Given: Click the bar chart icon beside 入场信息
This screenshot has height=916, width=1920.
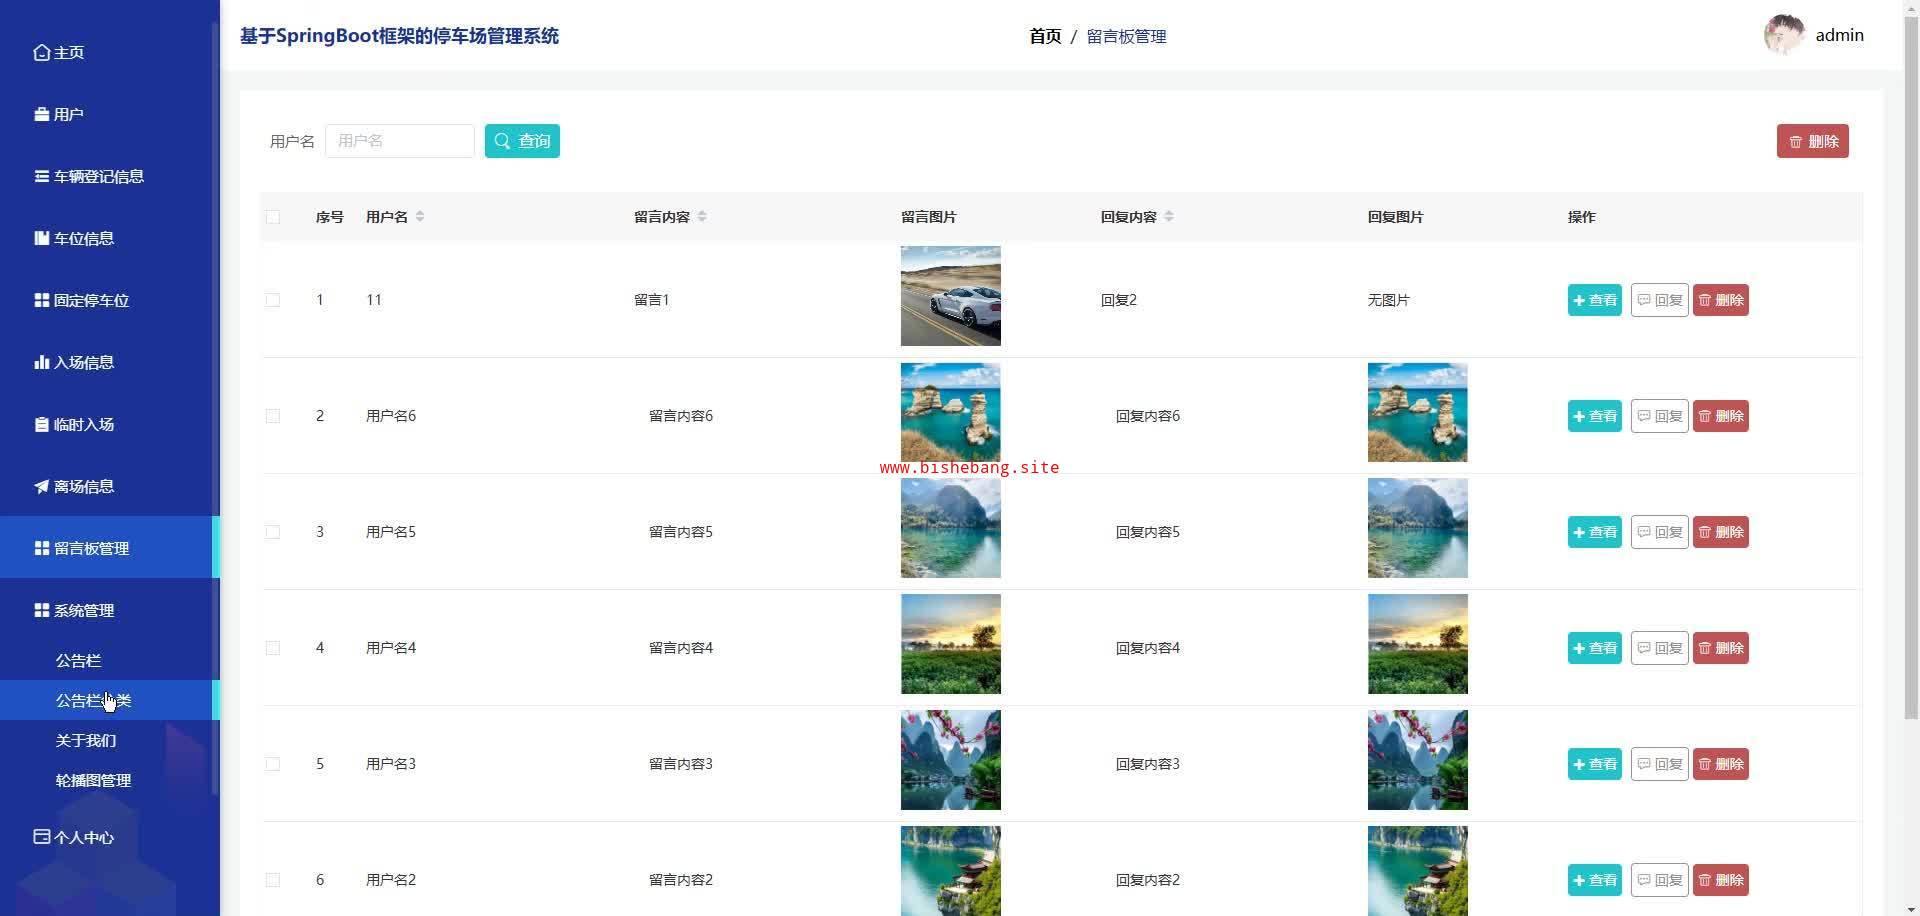Looking at the screenshot, I should tap(41, 362).
